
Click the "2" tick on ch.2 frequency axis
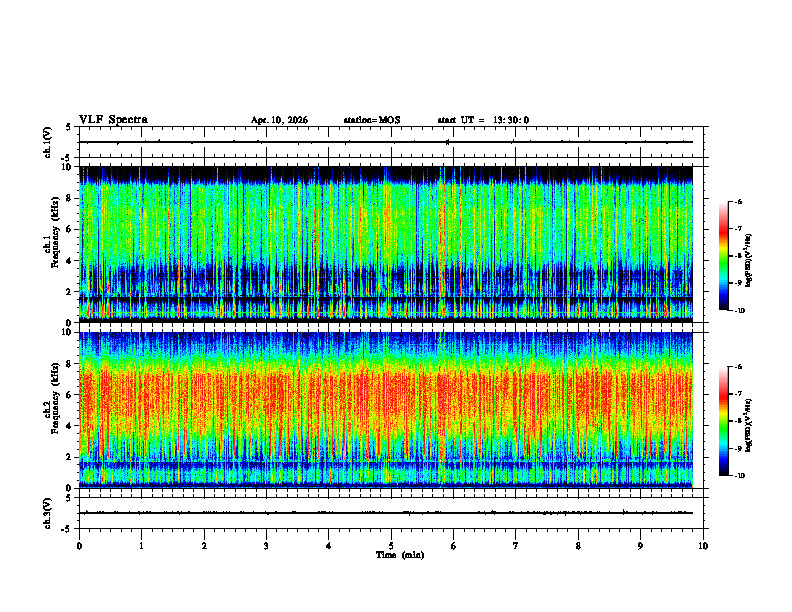[x=69, y=457]
